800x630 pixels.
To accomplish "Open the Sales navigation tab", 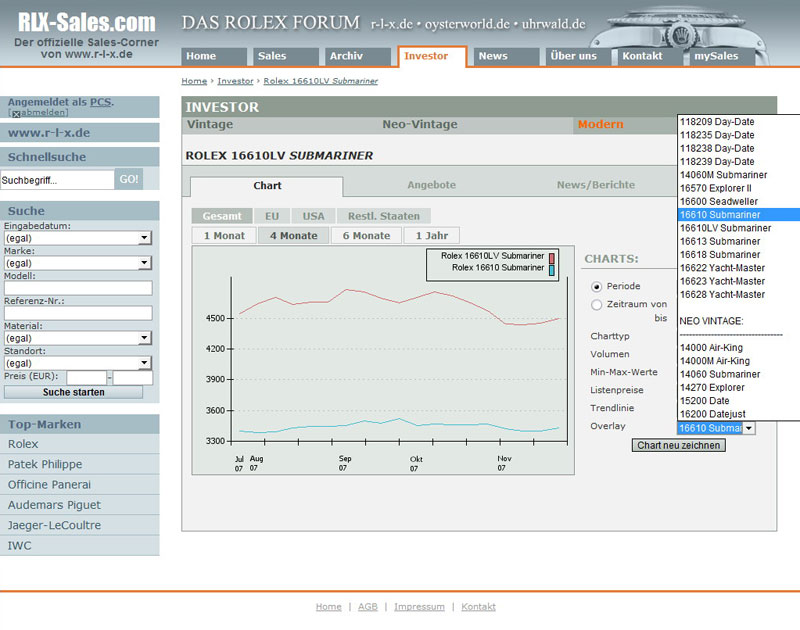I will pyautogui.click(x=286, y=56).
